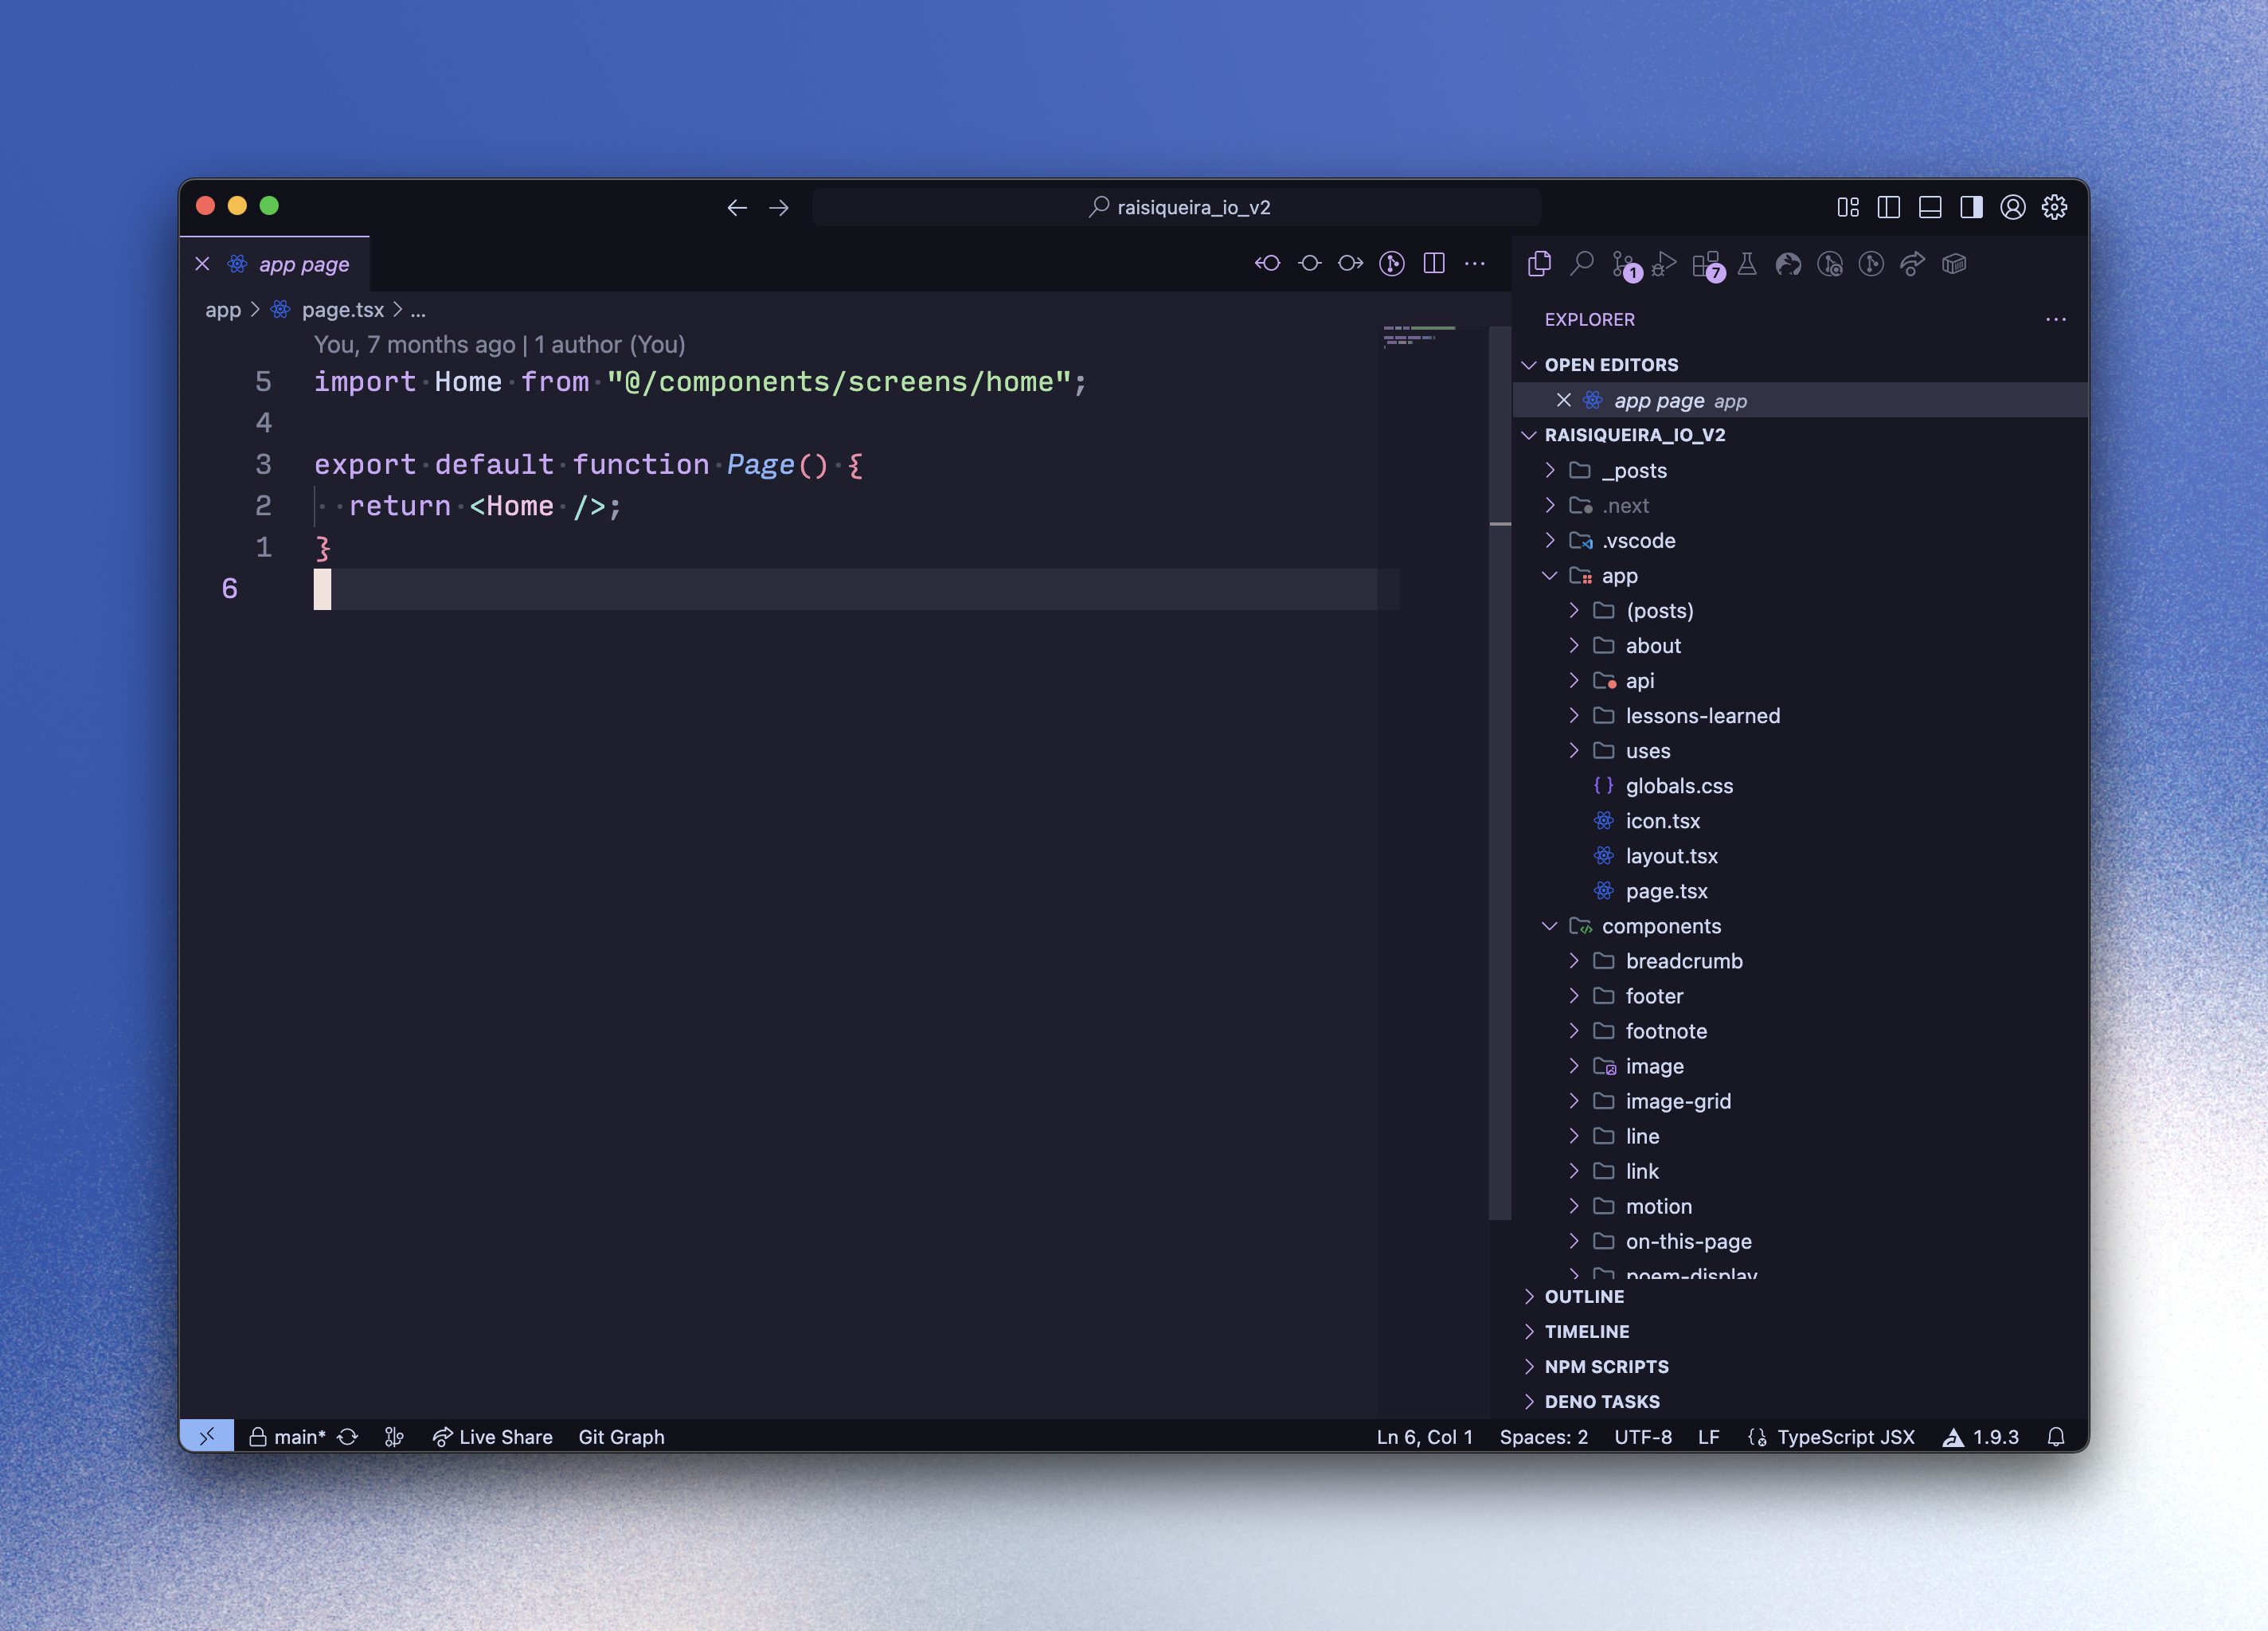Click the 1.9.3 version status item
This screenshot has width=2268, height=1631.
click(x=1980, y=1436)
